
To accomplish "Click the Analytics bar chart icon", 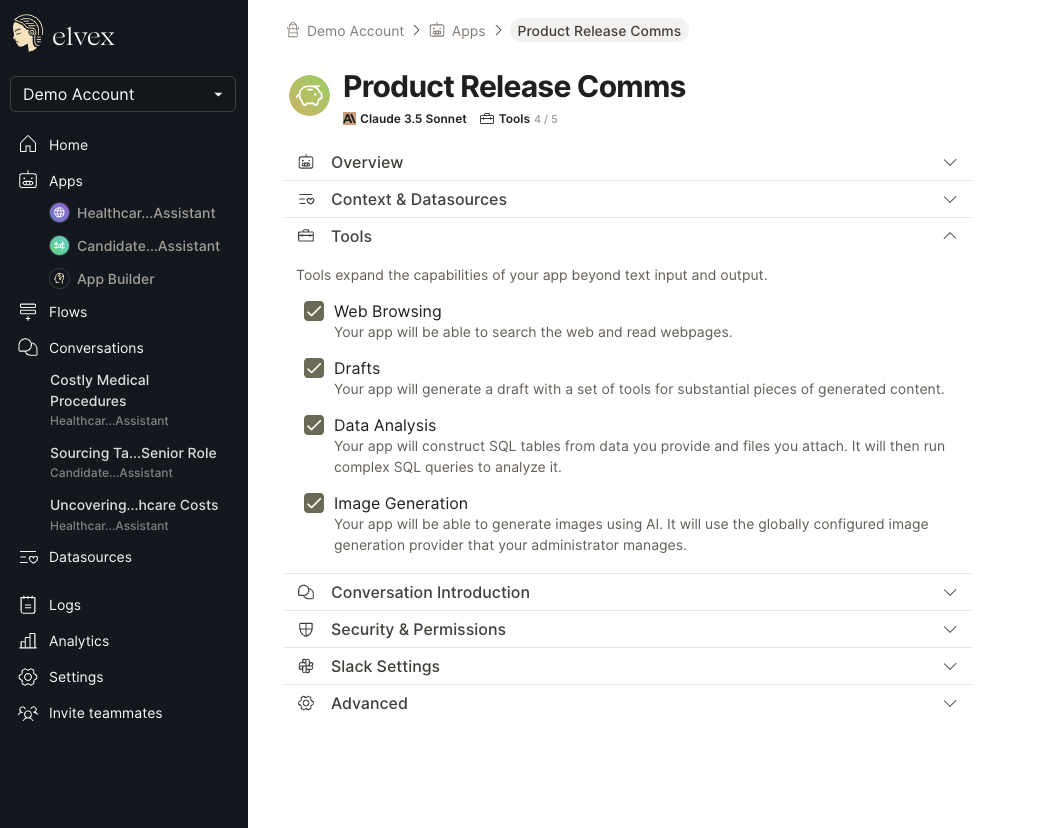I will (28, 641).
